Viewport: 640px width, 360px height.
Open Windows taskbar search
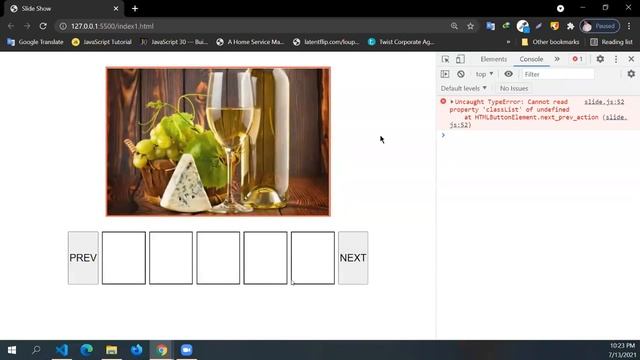[x=36, y=350]
